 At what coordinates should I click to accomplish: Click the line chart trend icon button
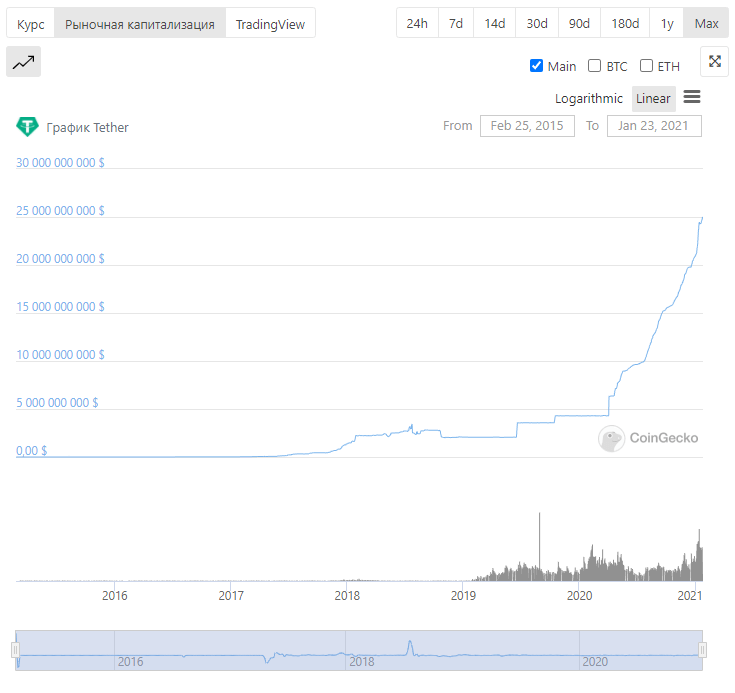click(23, 61)
